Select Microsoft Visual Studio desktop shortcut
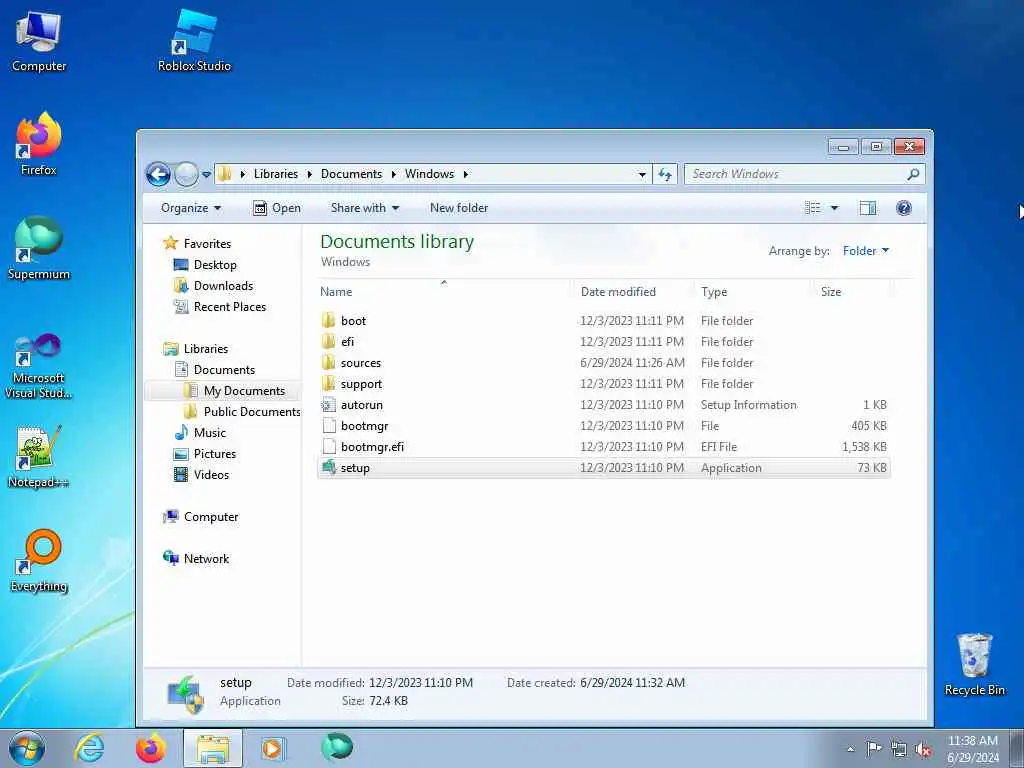The image size is (1024, 768). (x=39, y=367)
